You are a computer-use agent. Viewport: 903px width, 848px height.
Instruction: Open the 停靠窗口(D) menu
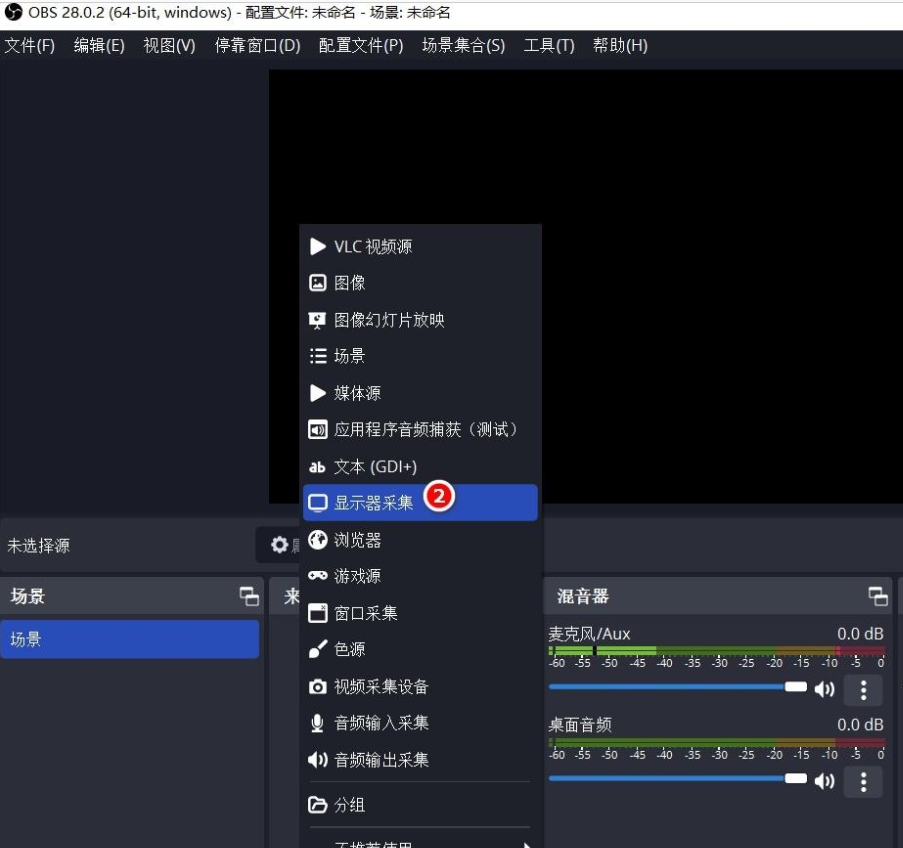(257, 46)
